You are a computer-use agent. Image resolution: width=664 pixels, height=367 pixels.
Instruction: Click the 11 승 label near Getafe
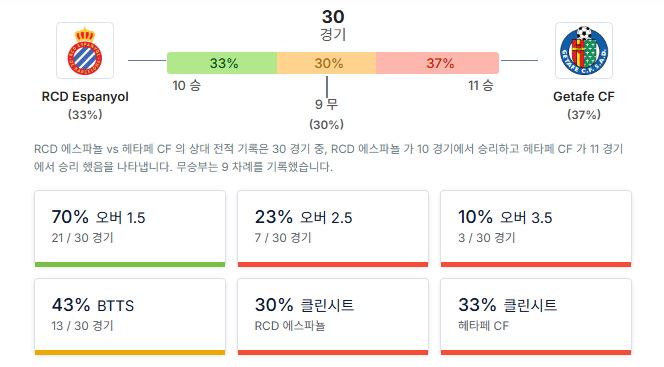click(481, 86)
